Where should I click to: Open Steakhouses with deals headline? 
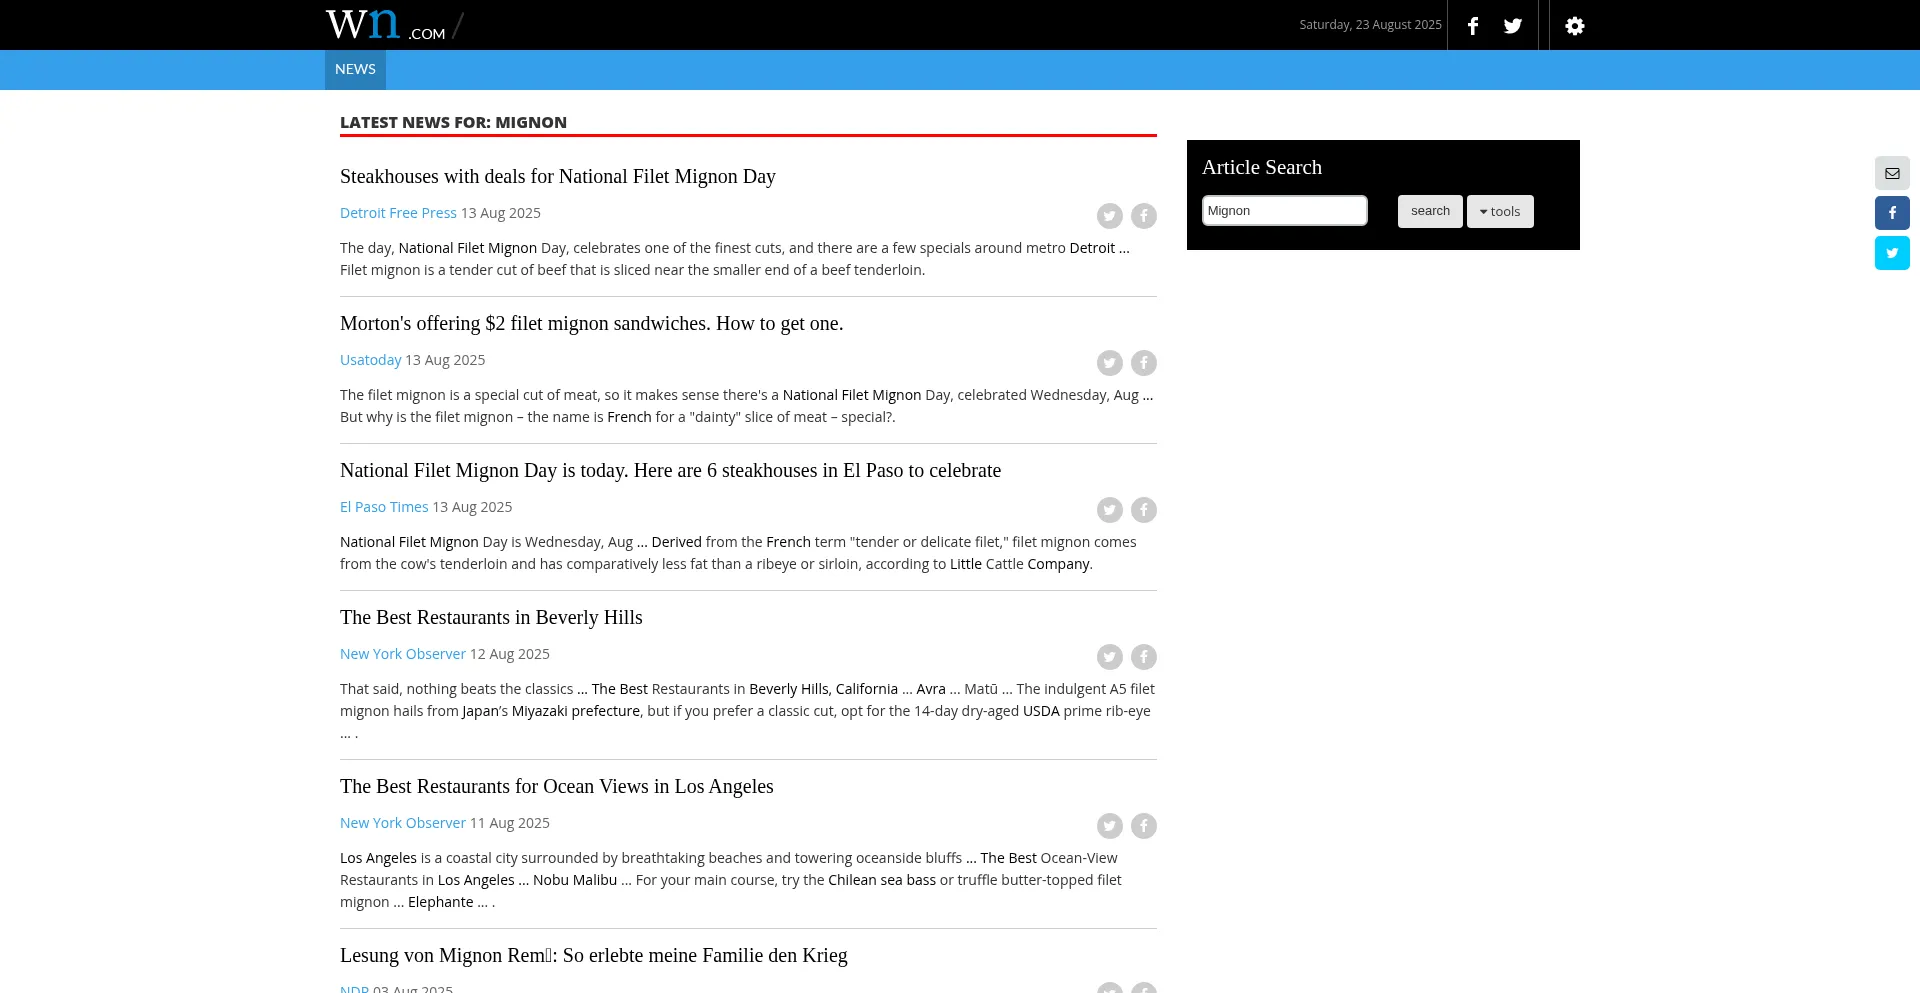click(558, 177)
